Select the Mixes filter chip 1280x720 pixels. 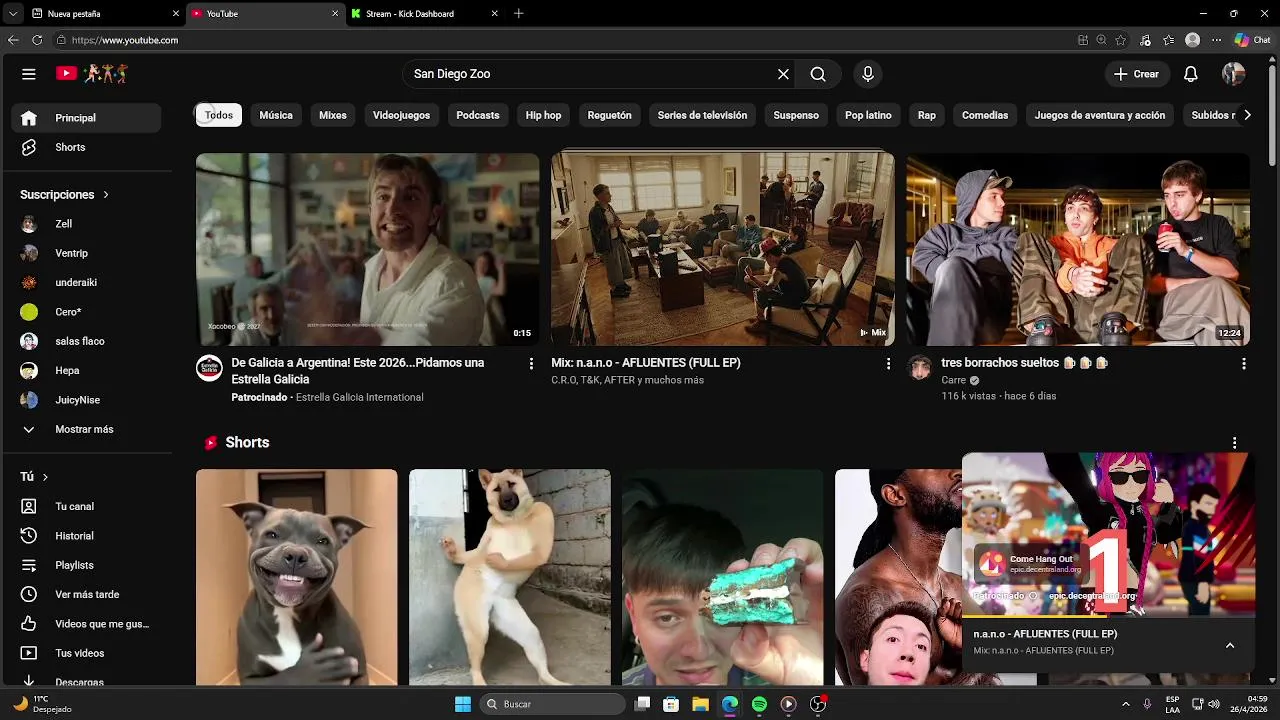(x=333, y=115)
